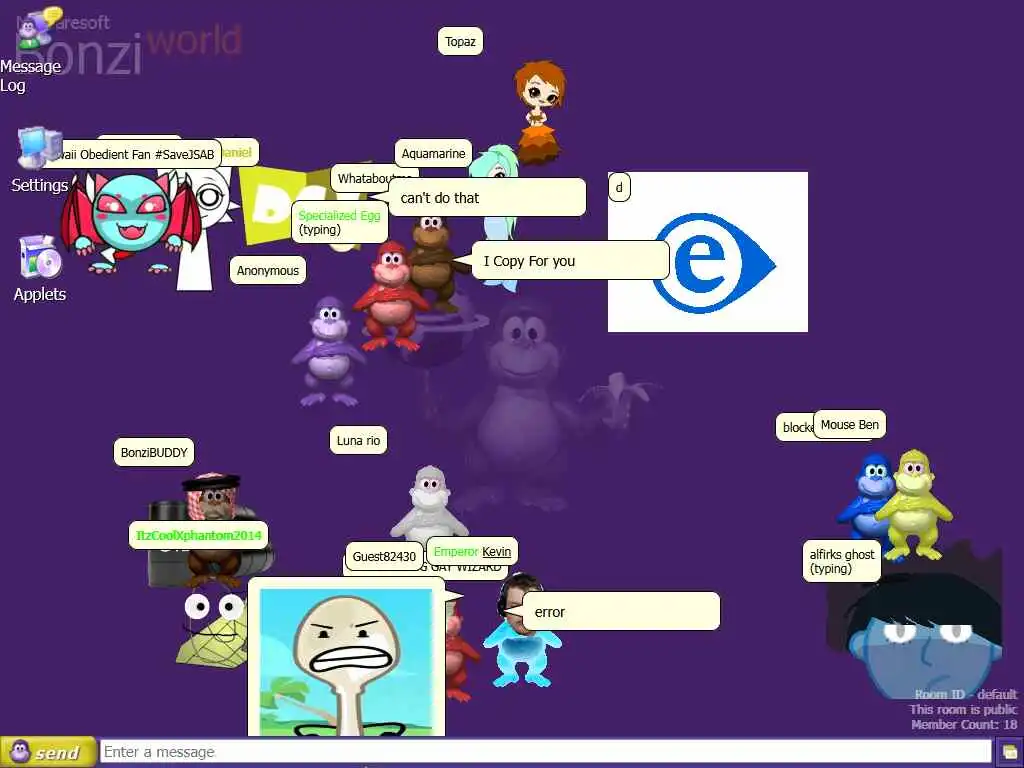1024x768 pixels.
Task: Click the white Bonzi avatar under Luna rio
Action: click(429, 503)
